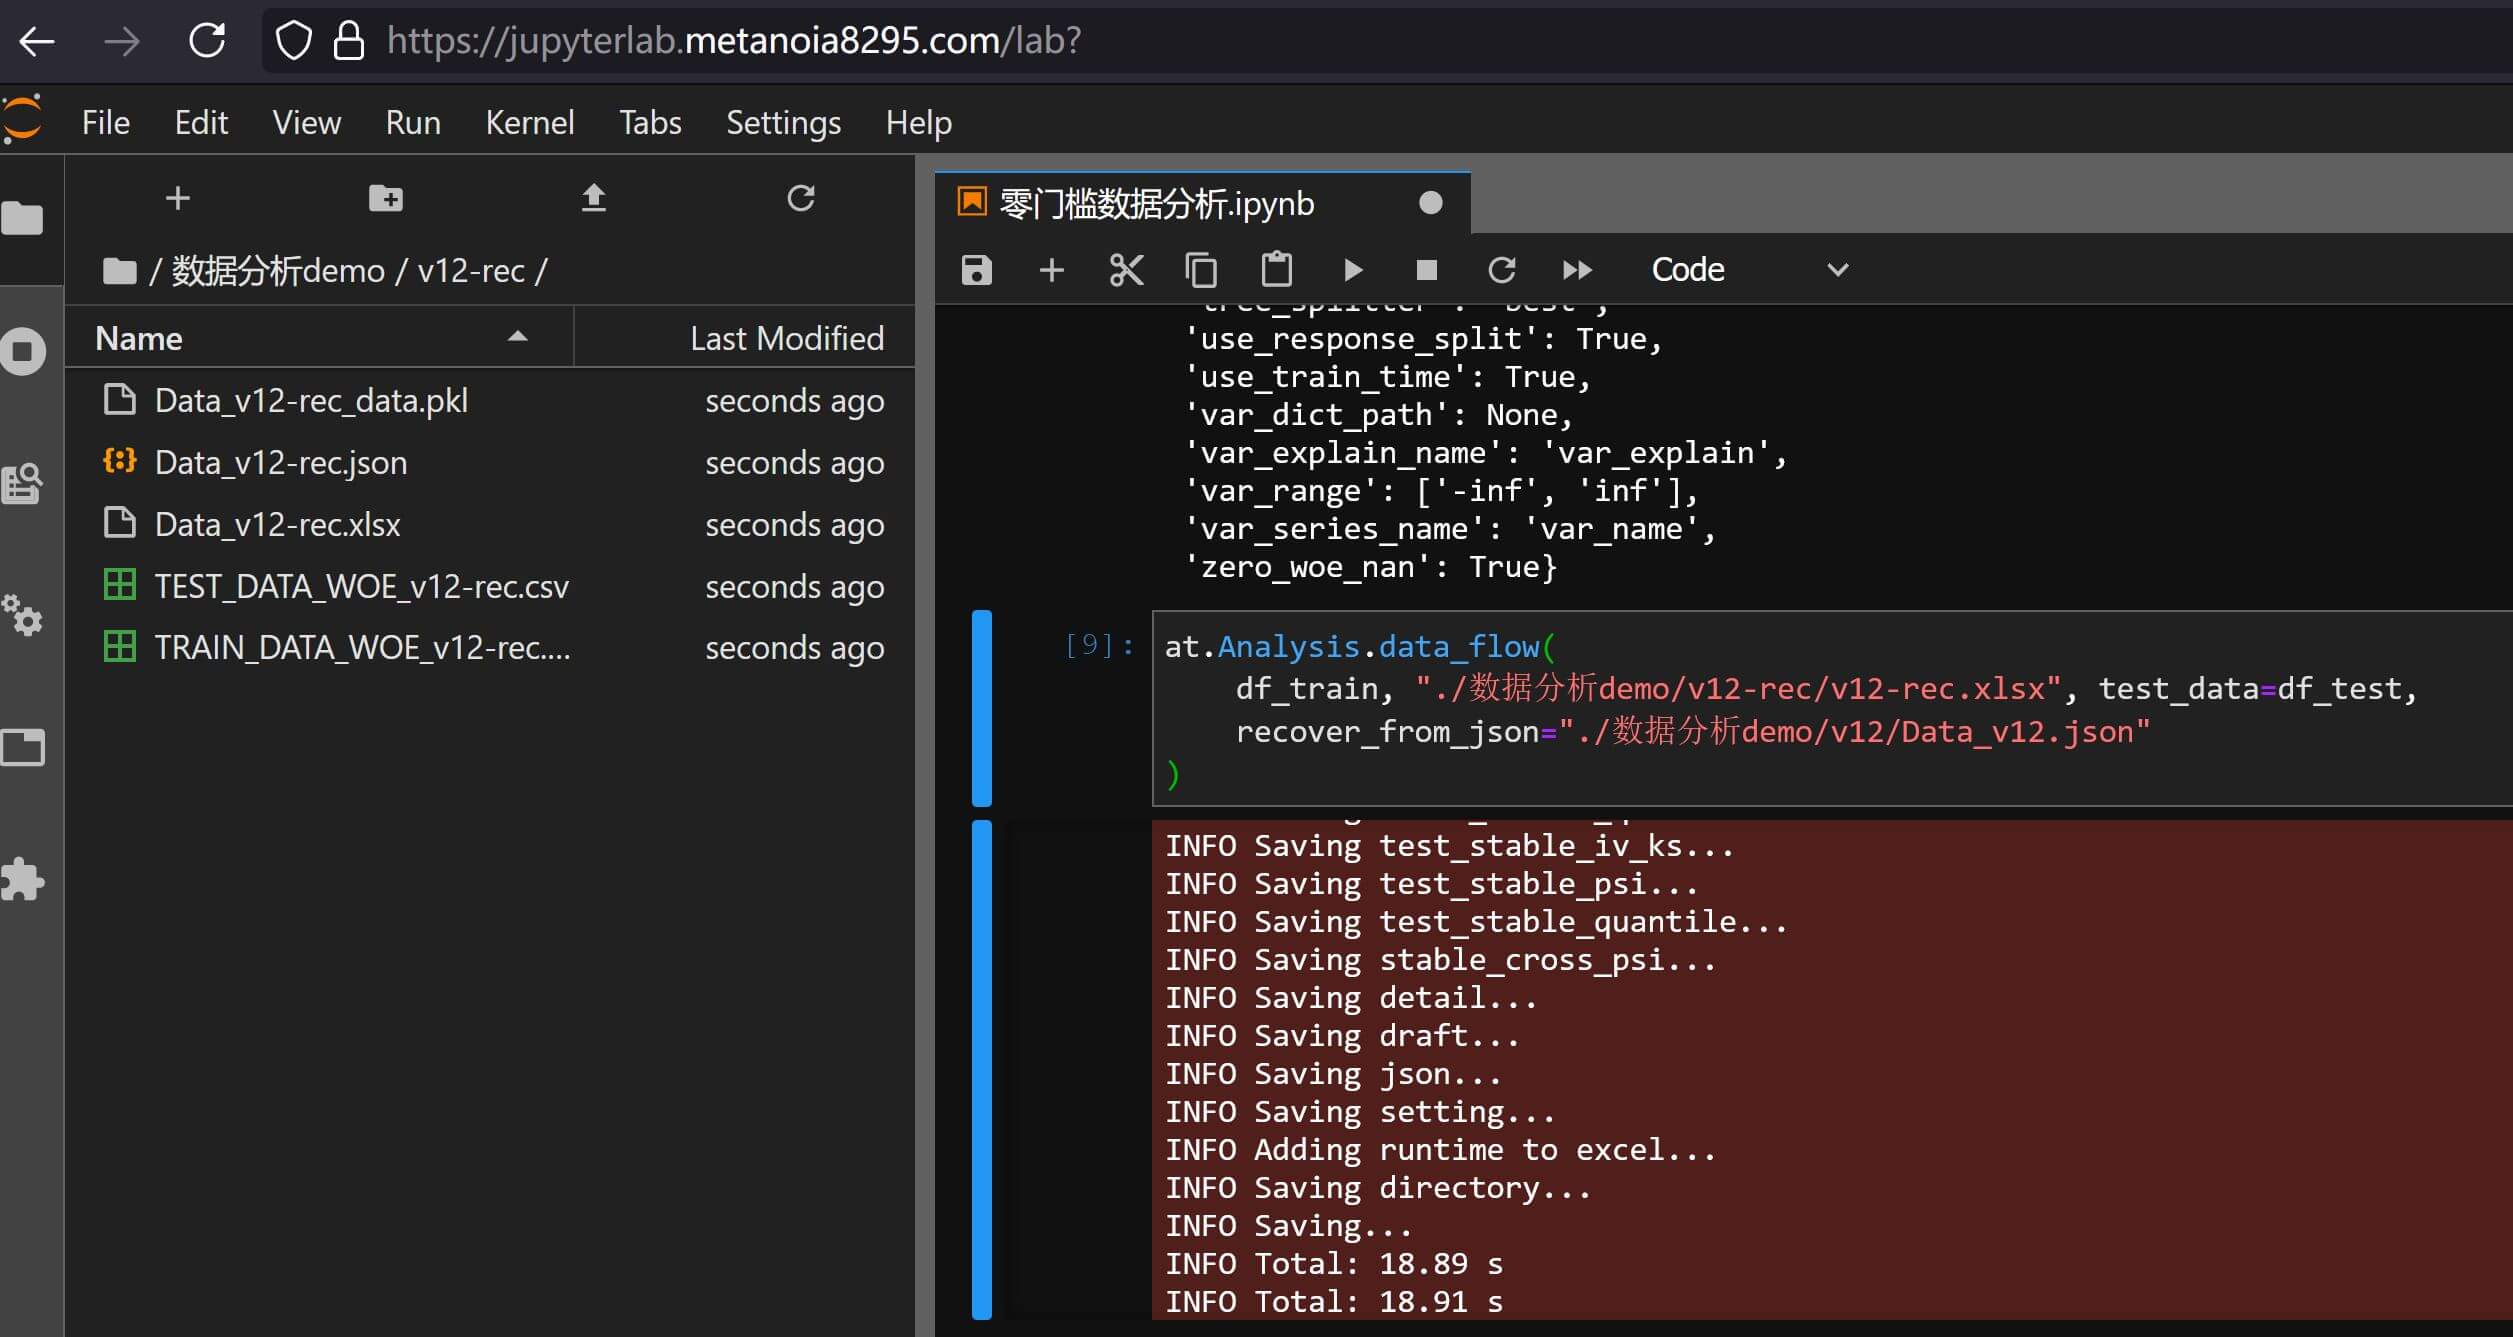Cut the selected cell

(x=1126, y=270)
